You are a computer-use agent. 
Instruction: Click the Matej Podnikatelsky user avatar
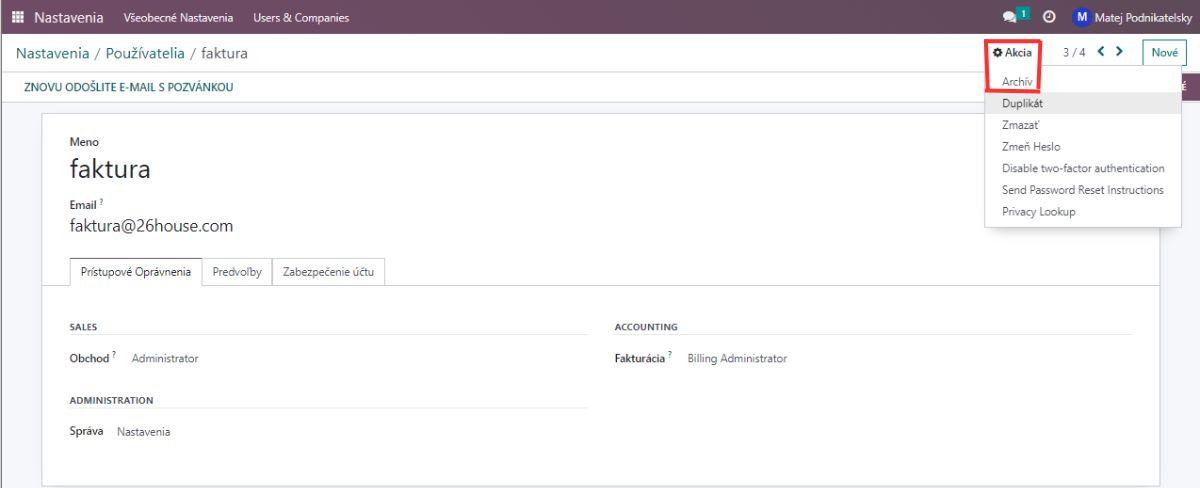coord(1081,17)
